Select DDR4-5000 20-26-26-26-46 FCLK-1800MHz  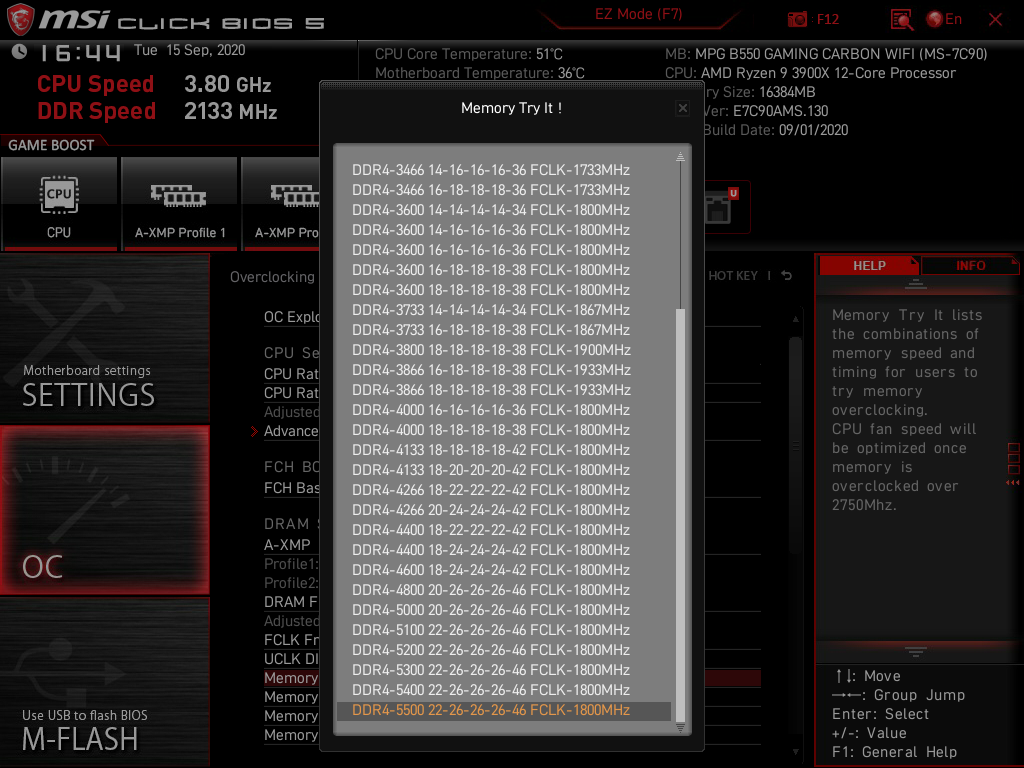tap(491, 609)
